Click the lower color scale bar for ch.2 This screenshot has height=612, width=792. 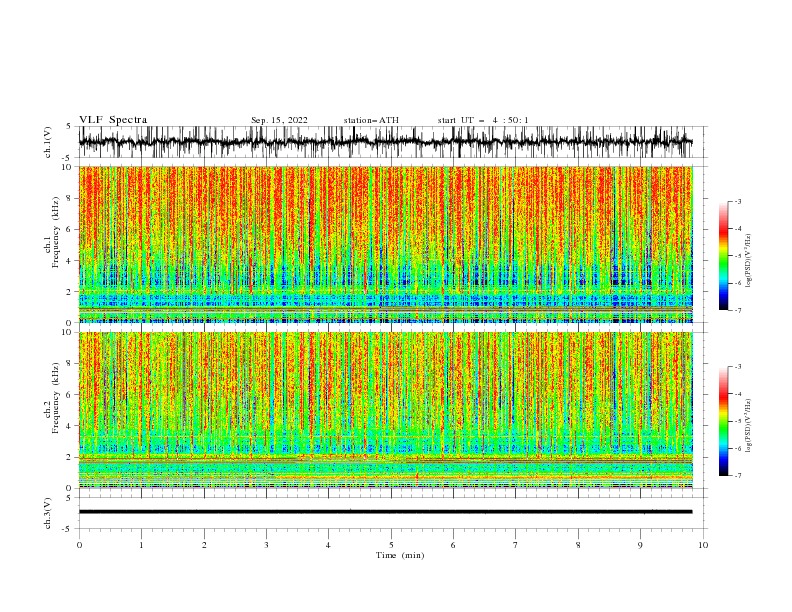pos(724,421)
